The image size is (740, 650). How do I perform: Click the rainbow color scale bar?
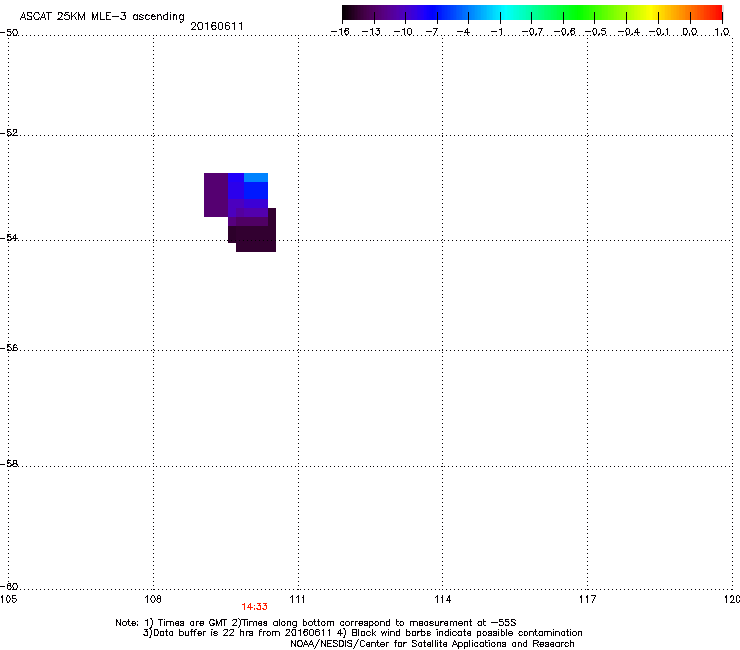pos(532,13)
